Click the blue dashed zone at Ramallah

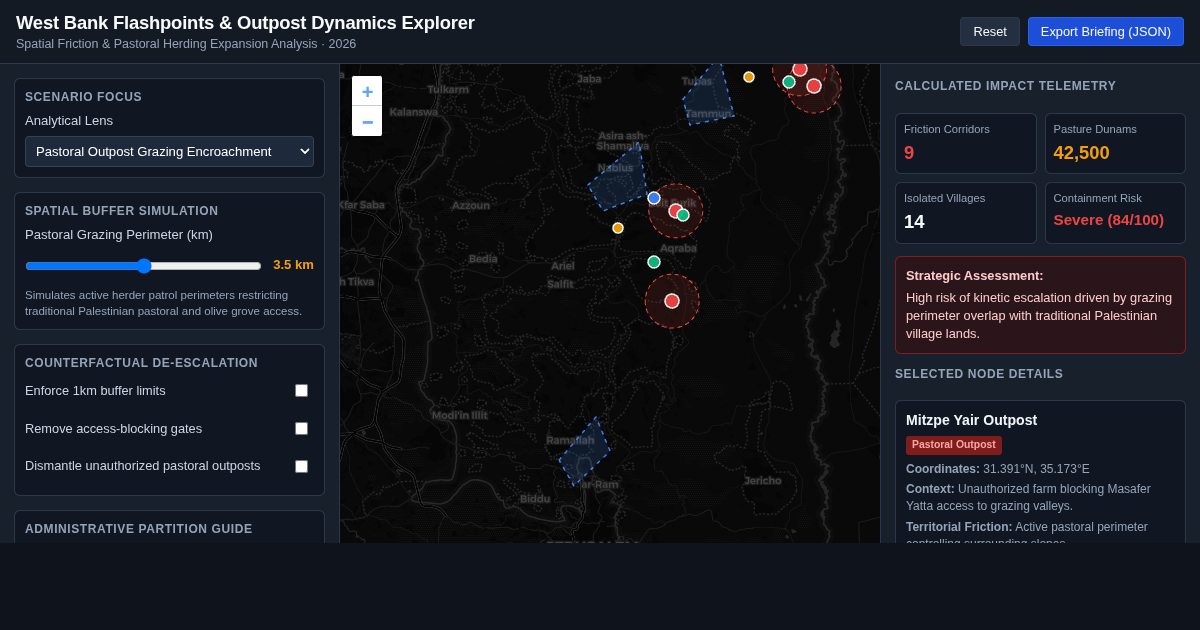[585, 452]
